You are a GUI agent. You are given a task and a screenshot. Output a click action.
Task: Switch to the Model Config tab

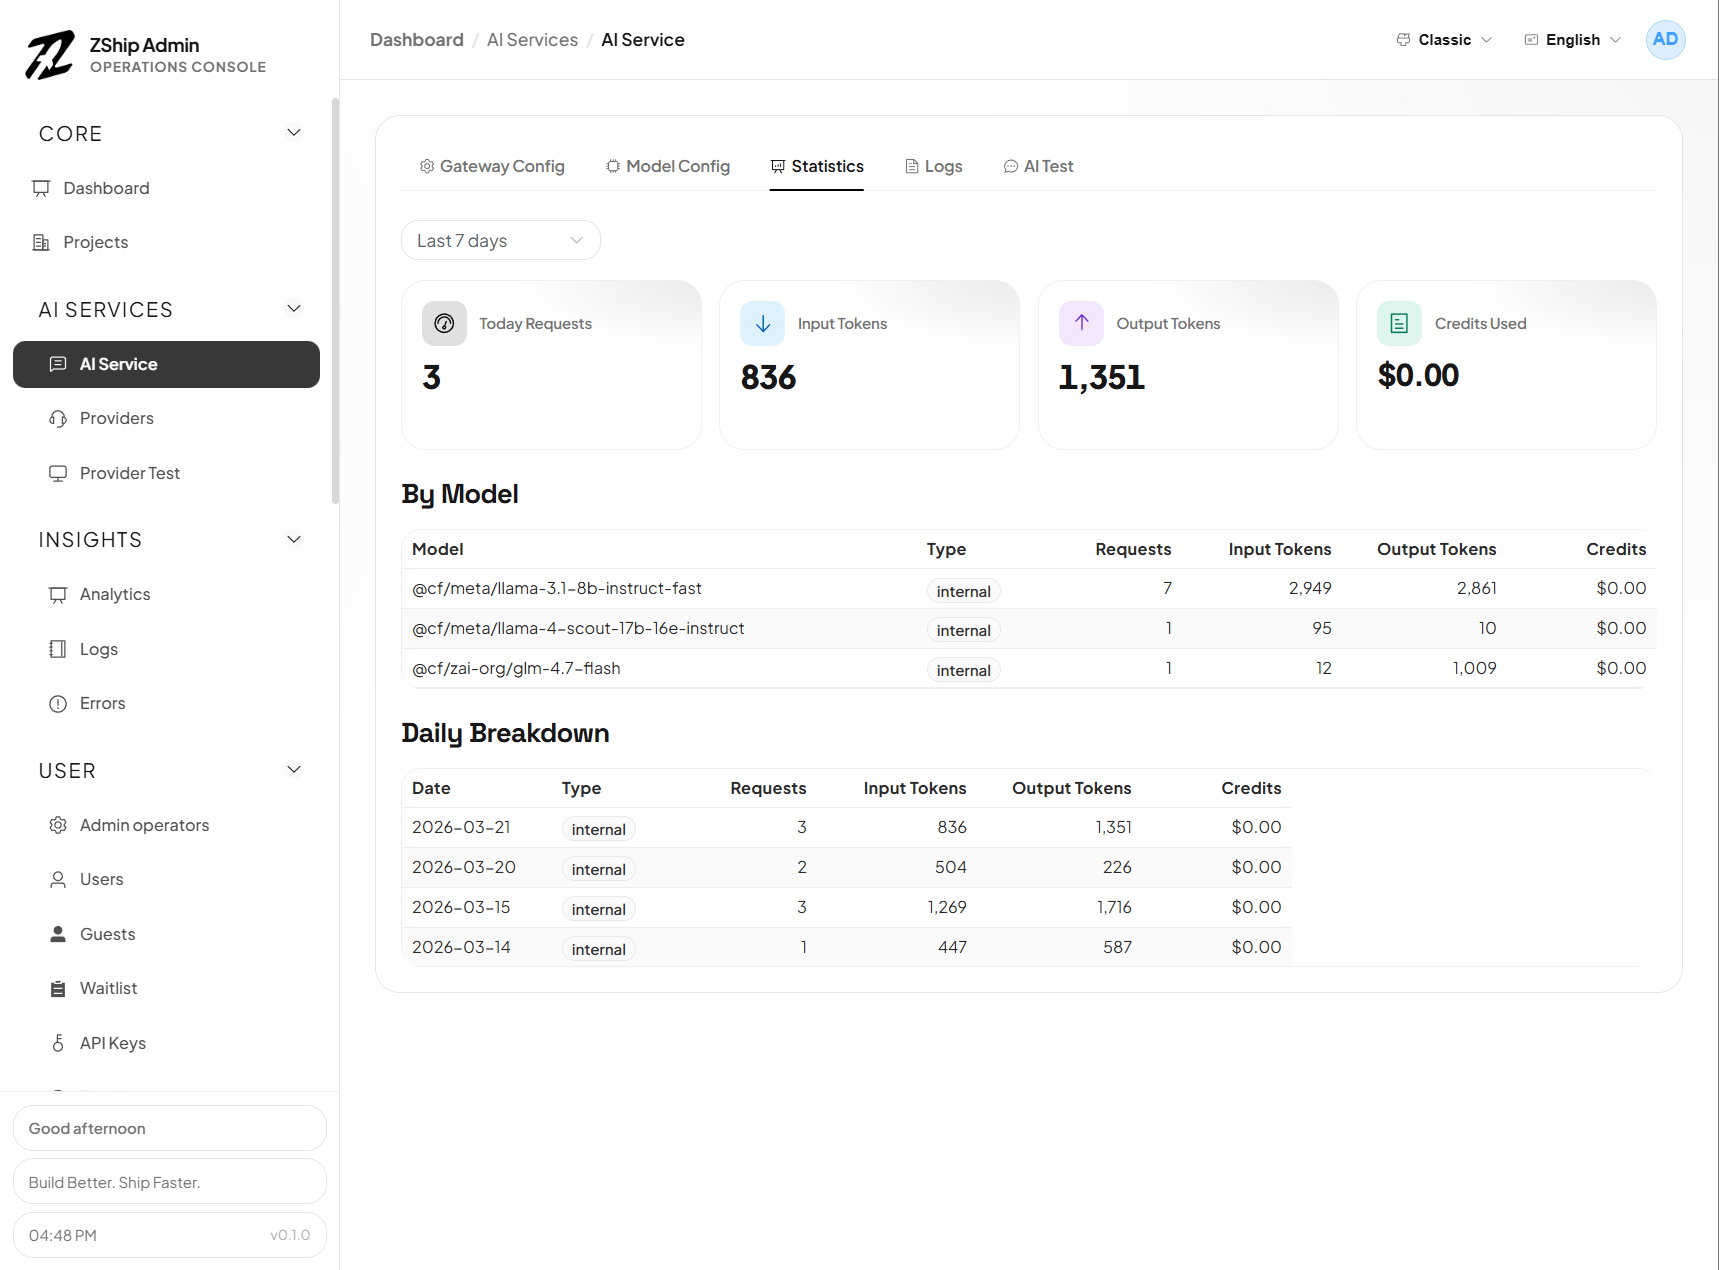coord(667,166)
